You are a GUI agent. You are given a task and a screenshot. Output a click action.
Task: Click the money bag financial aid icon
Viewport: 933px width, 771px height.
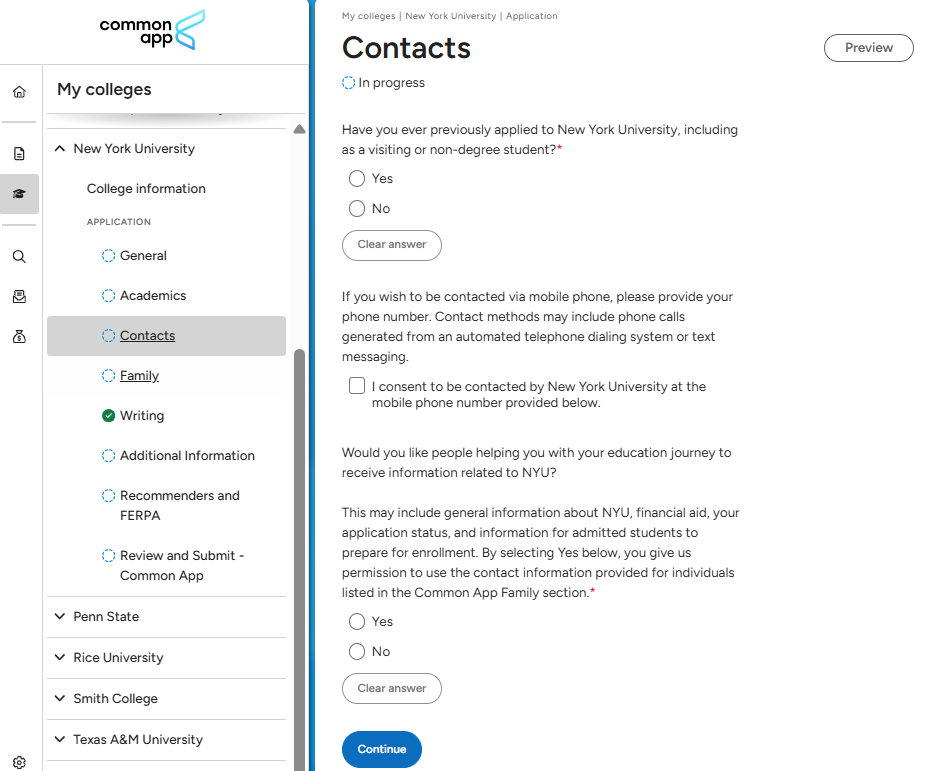pos(19,337)
